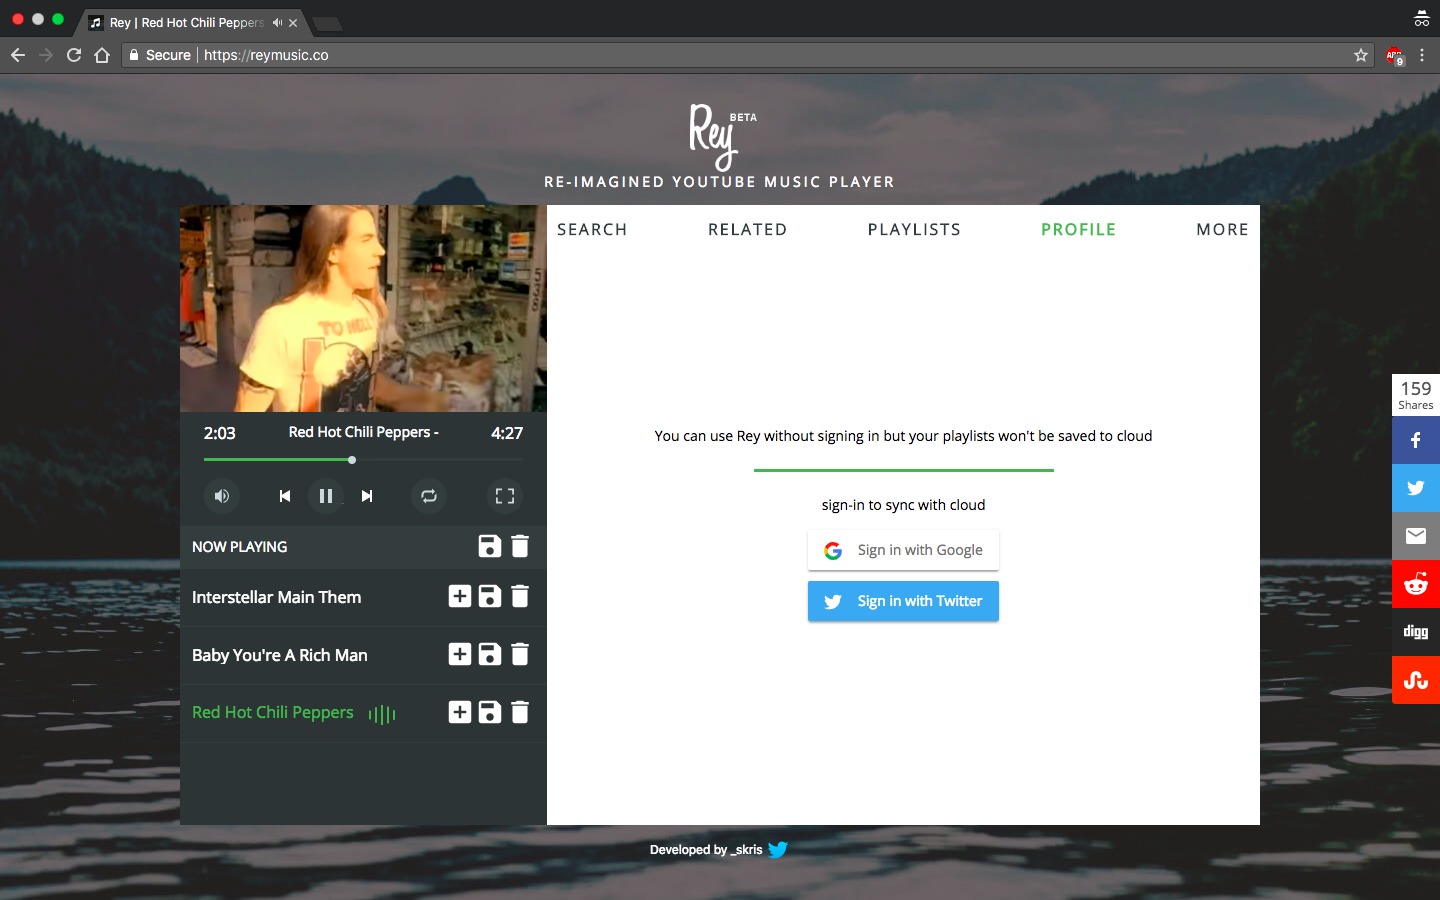
Task: Toggle repeat mode
Action: [429, 496]
